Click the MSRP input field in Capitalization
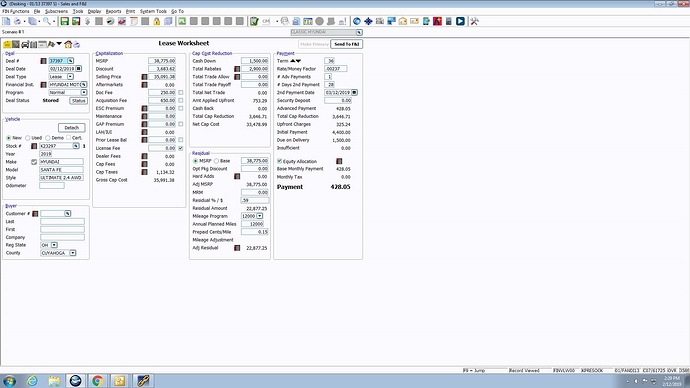Viewport: 690px width, 388px height. 162,61
